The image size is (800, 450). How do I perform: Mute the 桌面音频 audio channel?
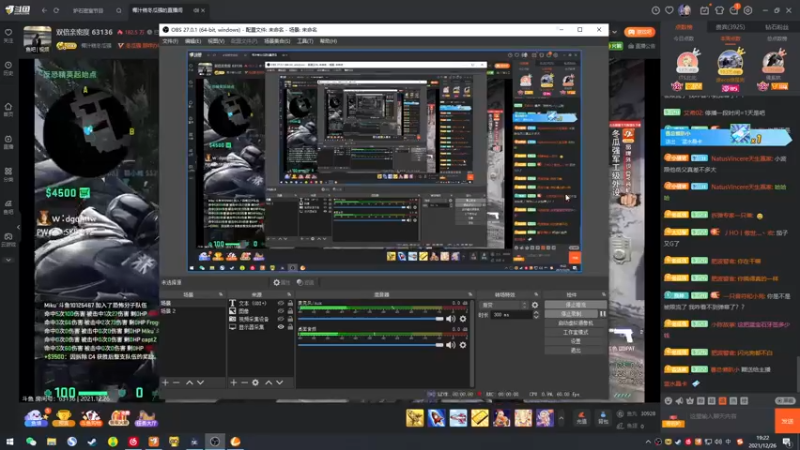[451, 345]
